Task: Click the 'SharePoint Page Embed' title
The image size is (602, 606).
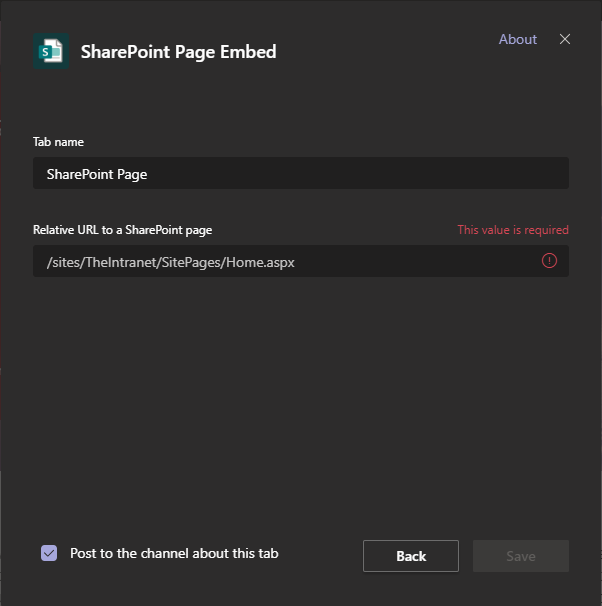Action: (179, 52)
